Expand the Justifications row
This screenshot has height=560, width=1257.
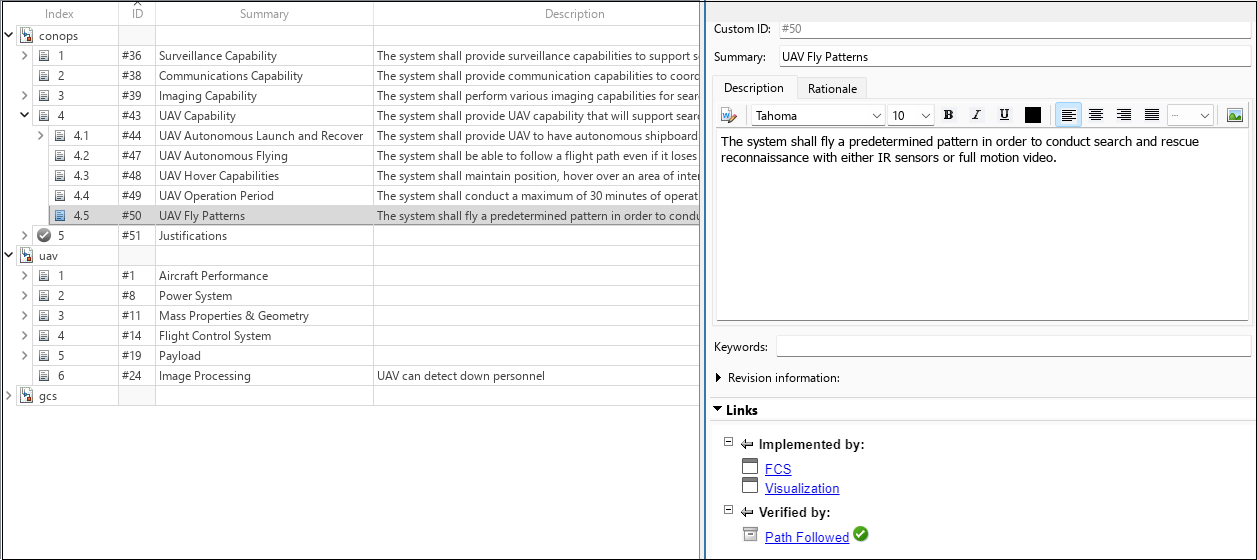pyautogui.click(x=25, y=236)
